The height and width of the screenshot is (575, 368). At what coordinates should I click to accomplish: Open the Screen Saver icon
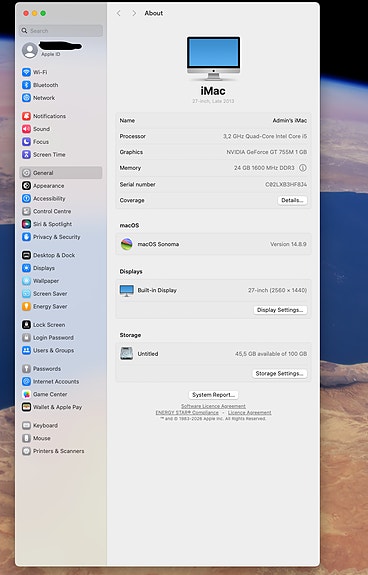pos(26,294)
